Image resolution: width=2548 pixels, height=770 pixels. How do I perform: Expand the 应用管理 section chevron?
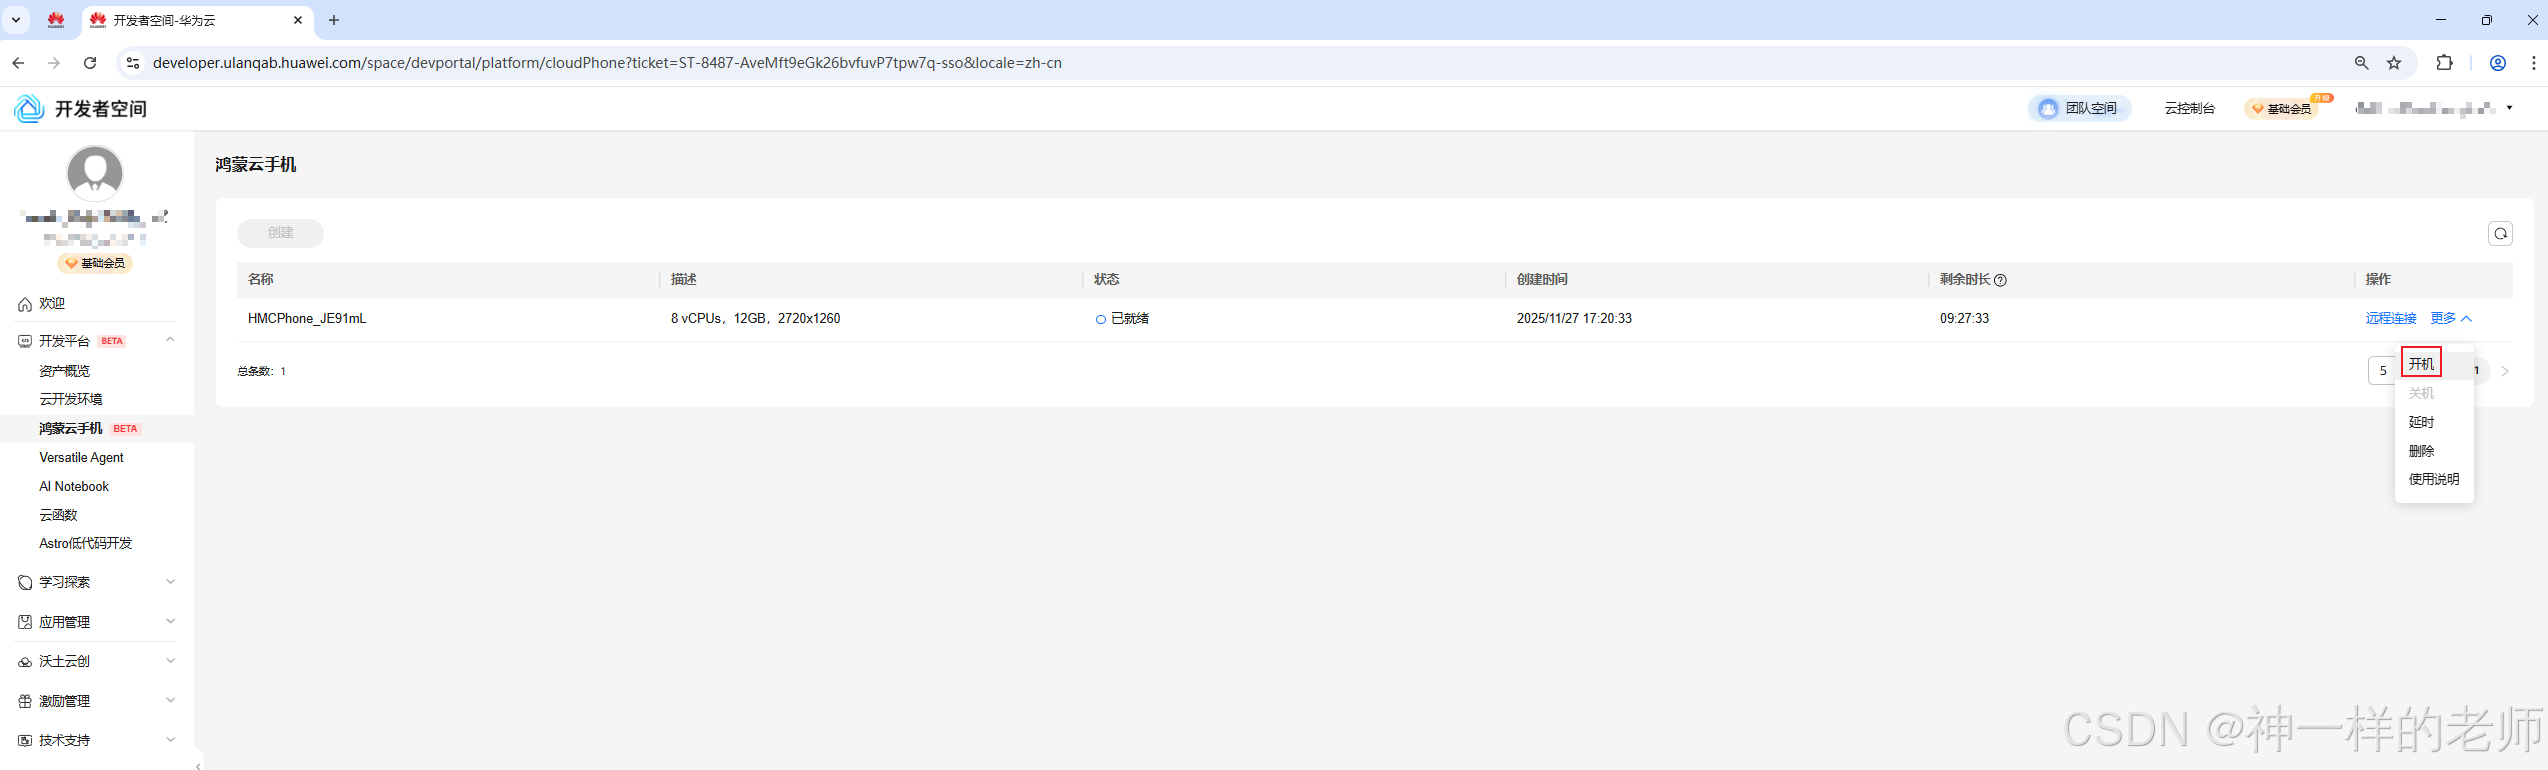170,621
